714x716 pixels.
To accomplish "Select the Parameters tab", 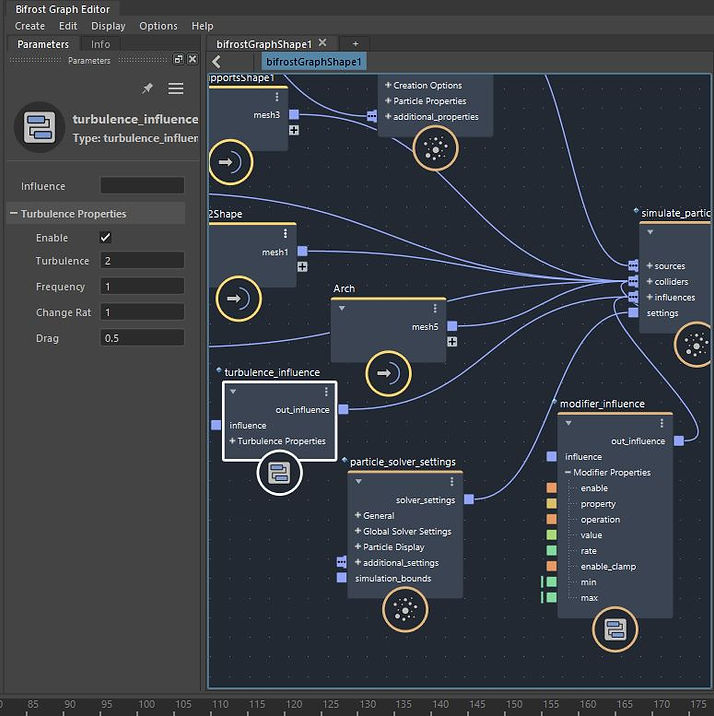I will tap(43, 44).
